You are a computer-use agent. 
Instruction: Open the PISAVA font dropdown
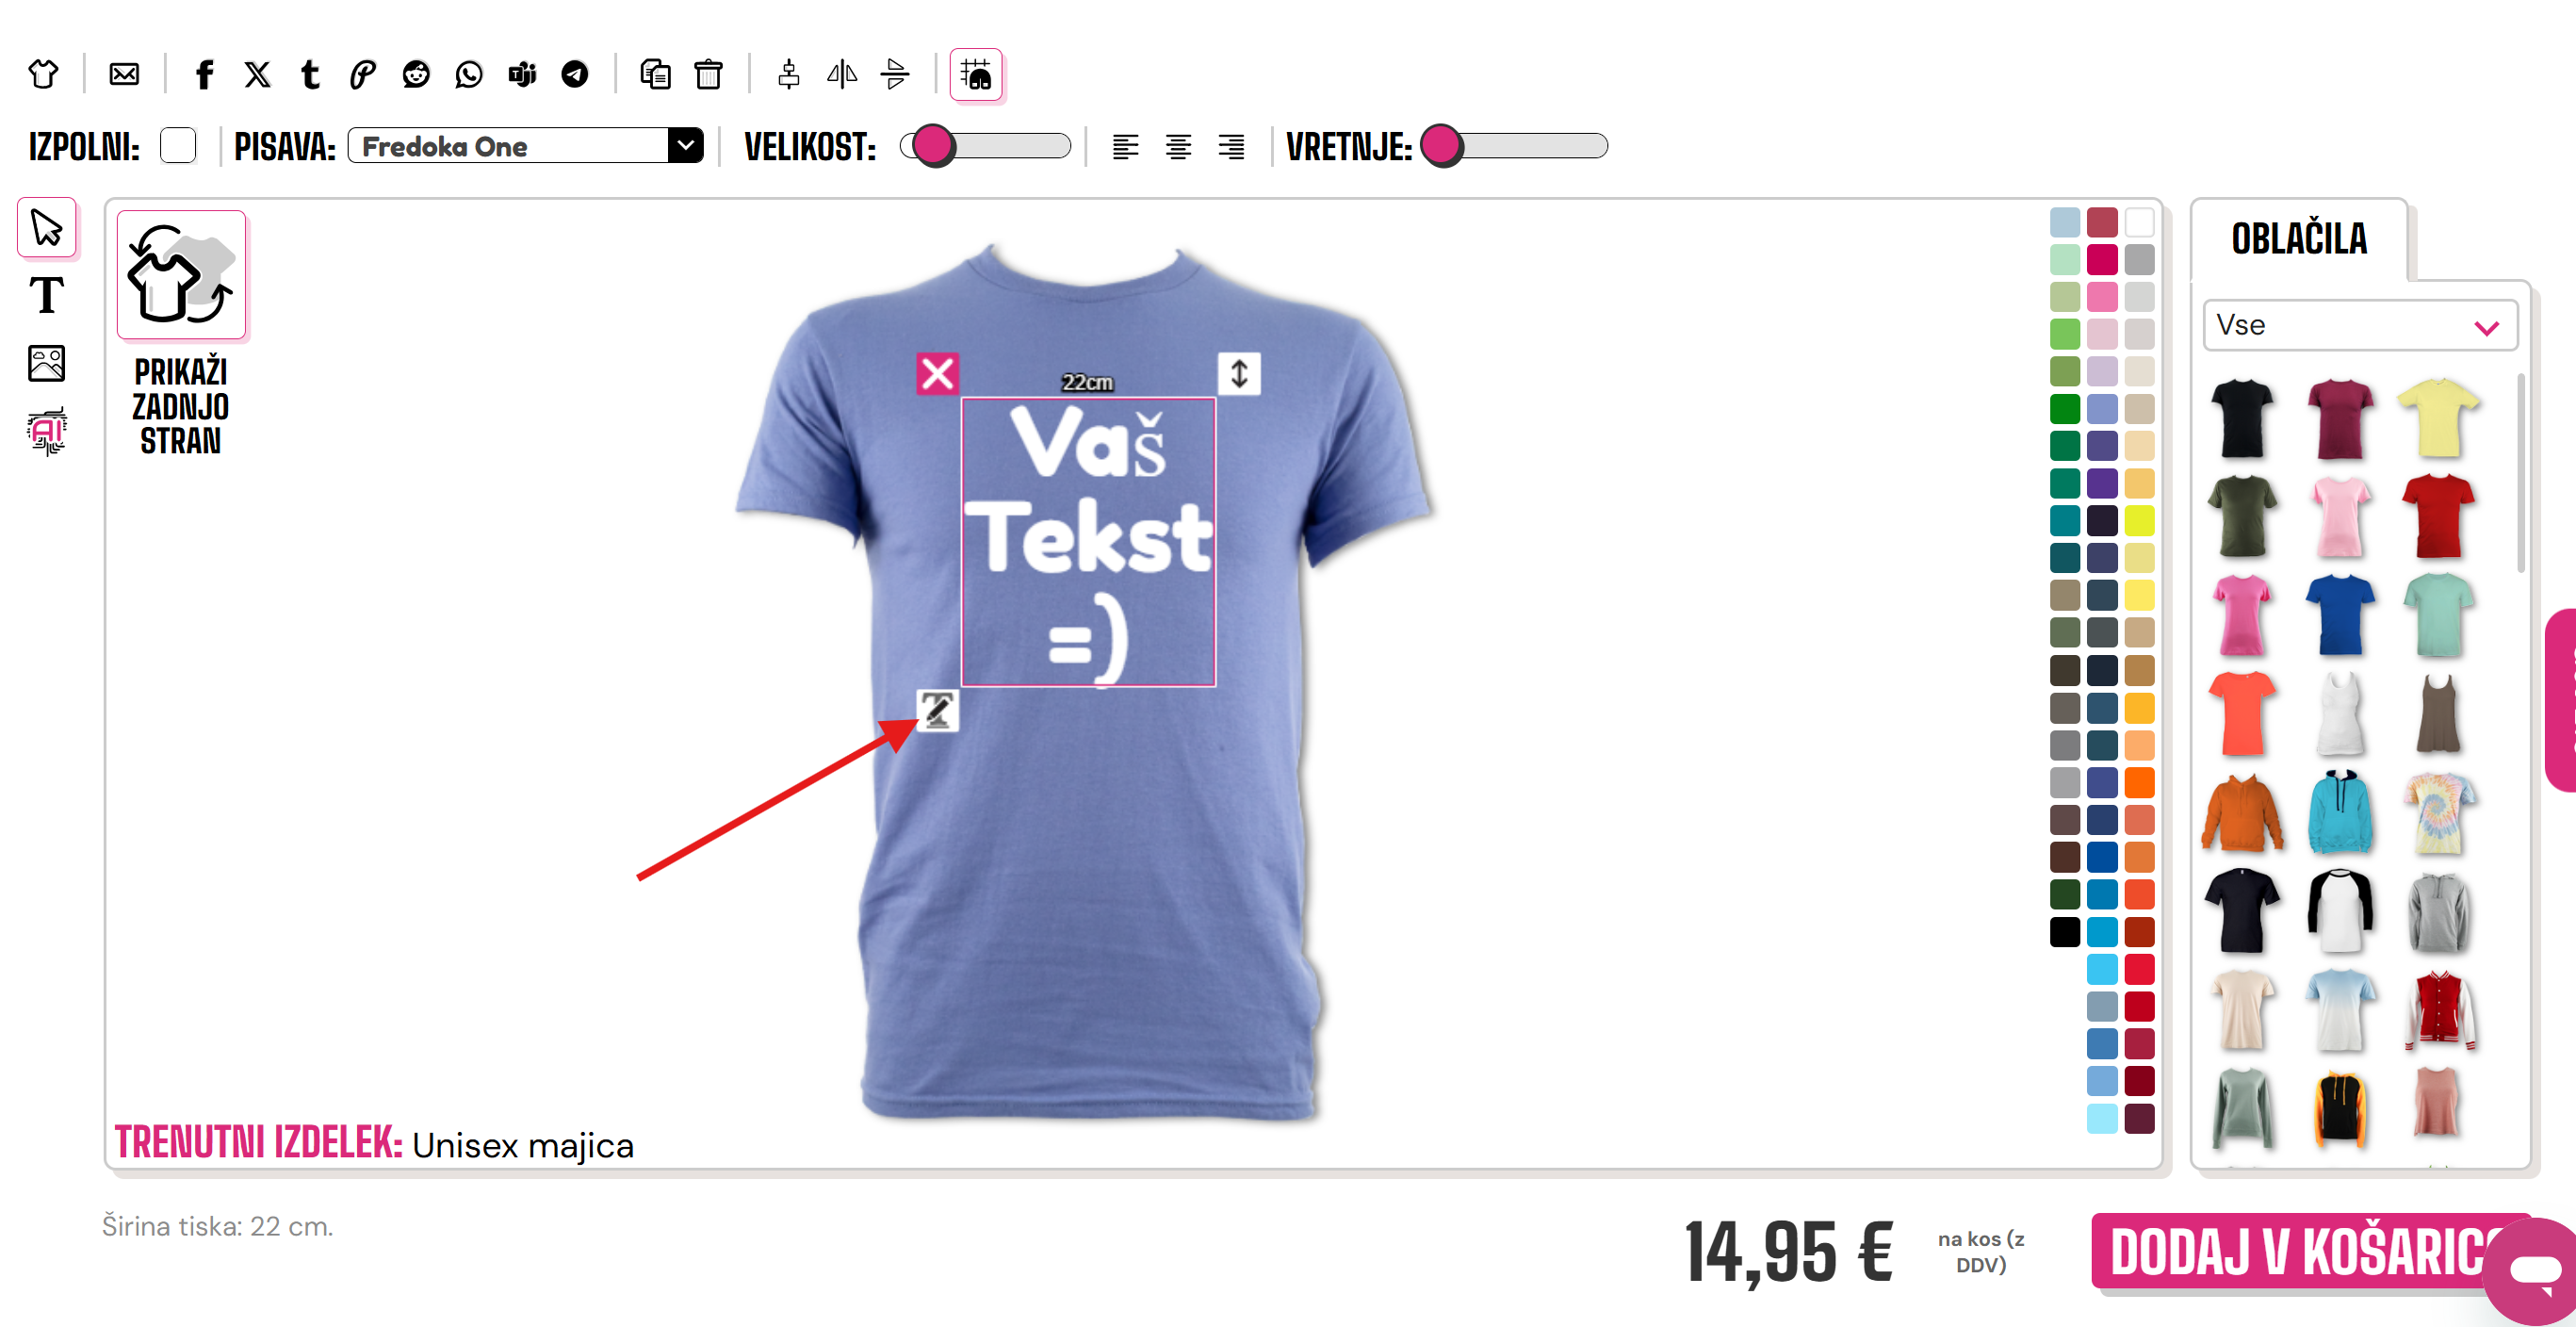pyautogui.click(x=526, y=146)
